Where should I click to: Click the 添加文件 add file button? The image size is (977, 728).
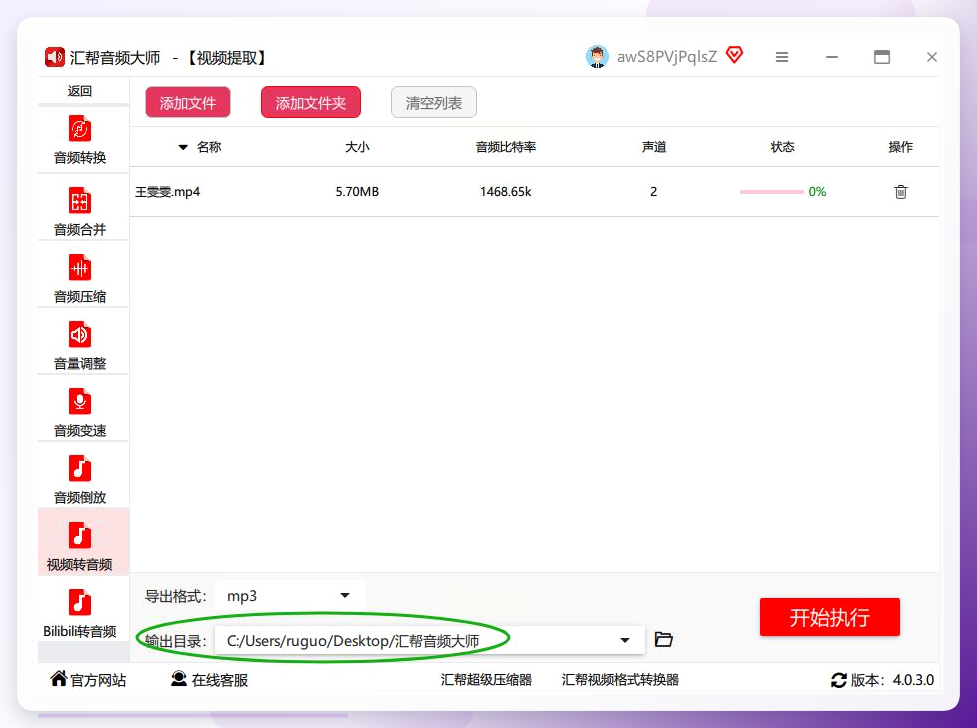coord(188,102)
